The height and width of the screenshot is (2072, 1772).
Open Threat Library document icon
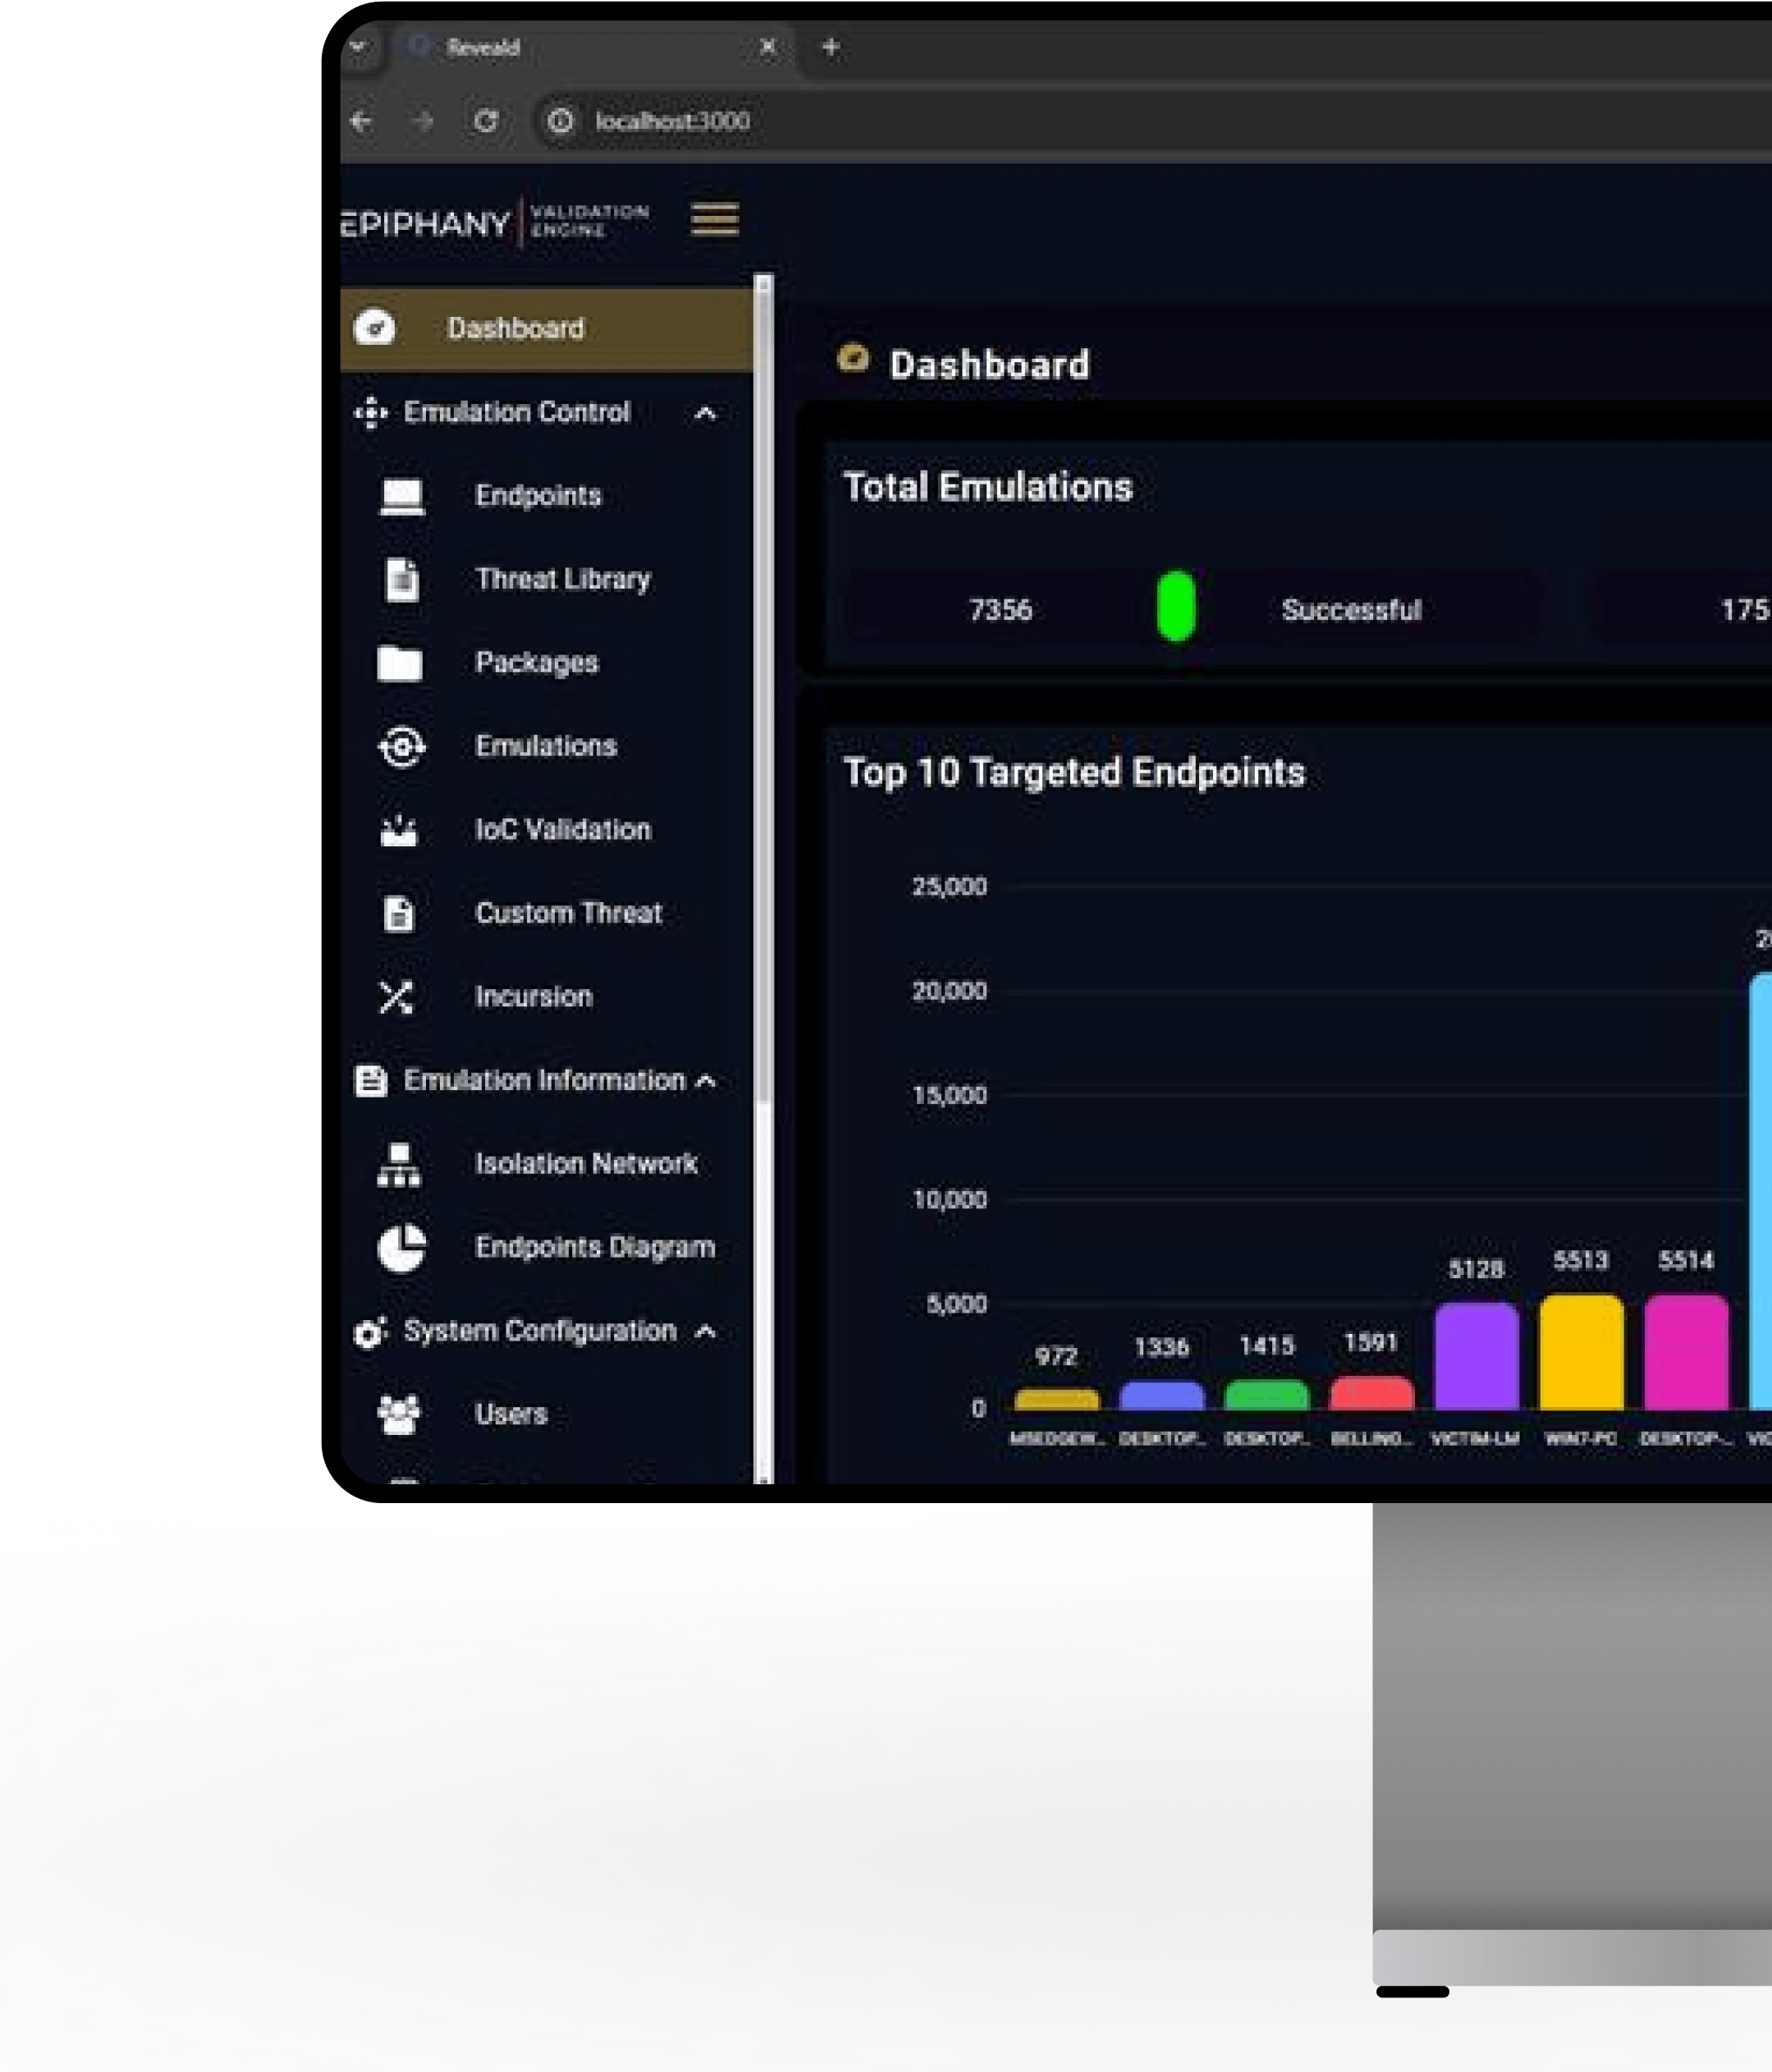[x=402, y=580]
